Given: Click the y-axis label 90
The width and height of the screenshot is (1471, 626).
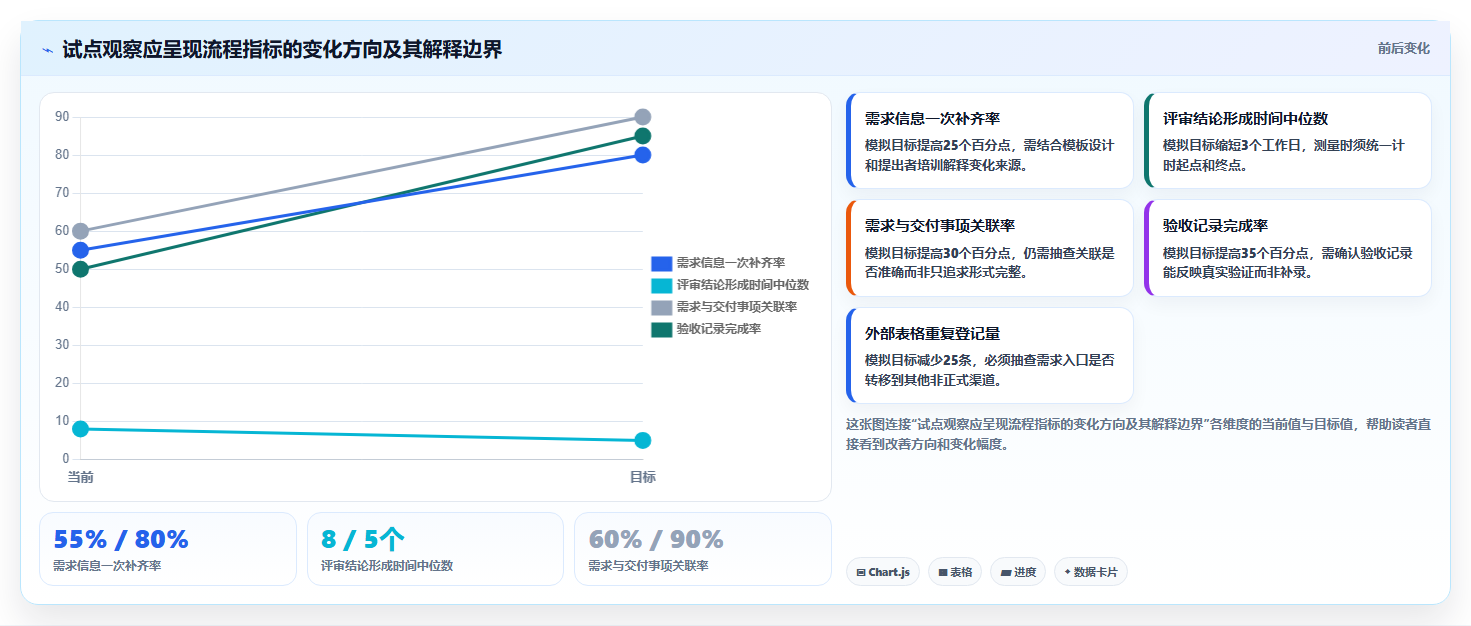Looking at the screenshot, I should point(62,117).
